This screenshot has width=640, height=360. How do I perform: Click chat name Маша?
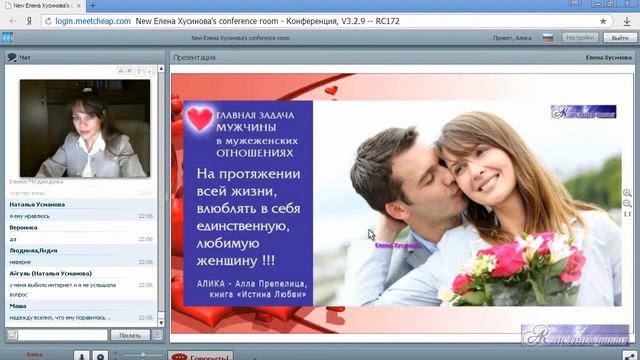(x=18, y=306)
